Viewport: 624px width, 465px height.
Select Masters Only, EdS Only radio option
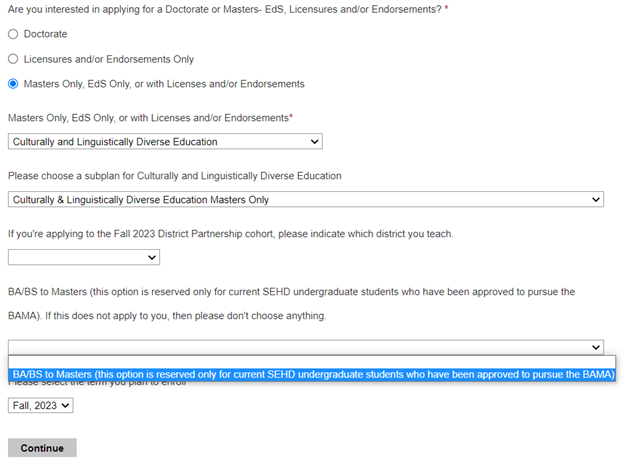(x=13, y=84)
